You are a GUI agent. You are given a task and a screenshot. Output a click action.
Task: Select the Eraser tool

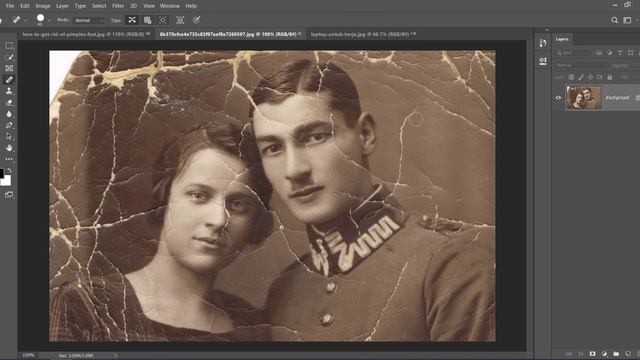click(x=9, y=102)
